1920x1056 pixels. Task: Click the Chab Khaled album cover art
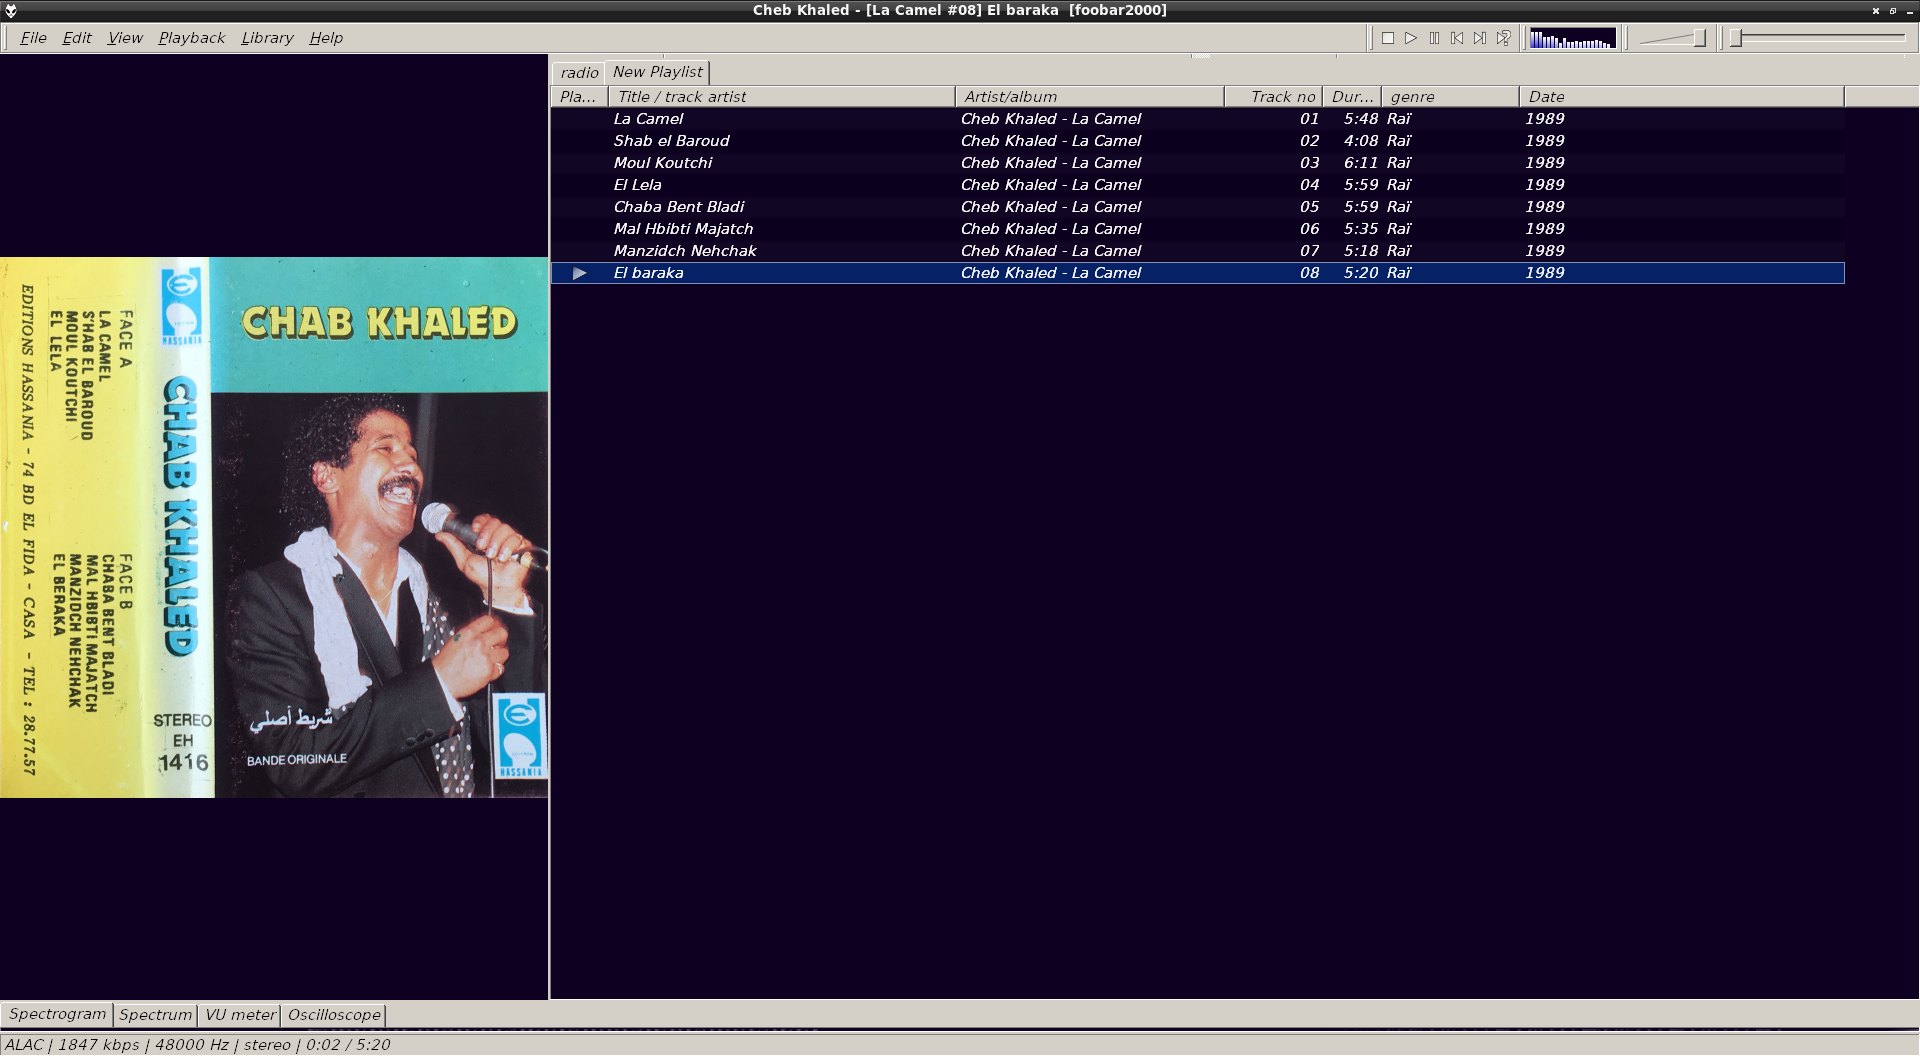click(x=274, y=527)
